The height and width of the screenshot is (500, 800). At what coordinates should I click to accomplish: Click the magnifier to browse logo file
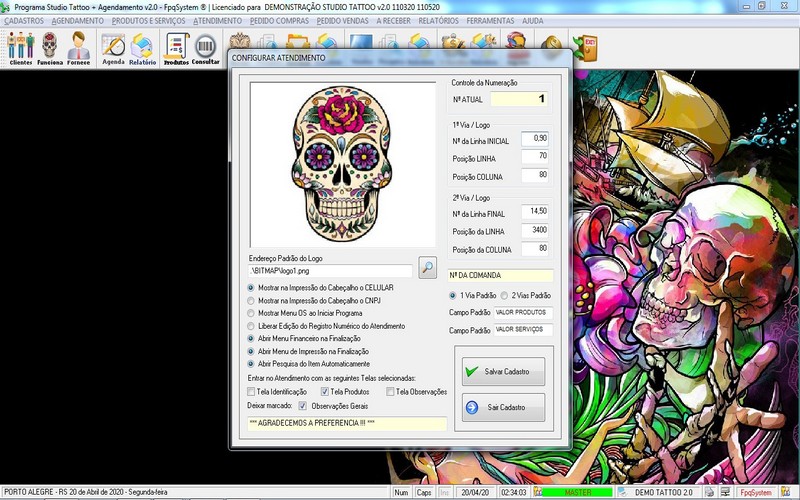pyautogui.click(x=428, y=267)
